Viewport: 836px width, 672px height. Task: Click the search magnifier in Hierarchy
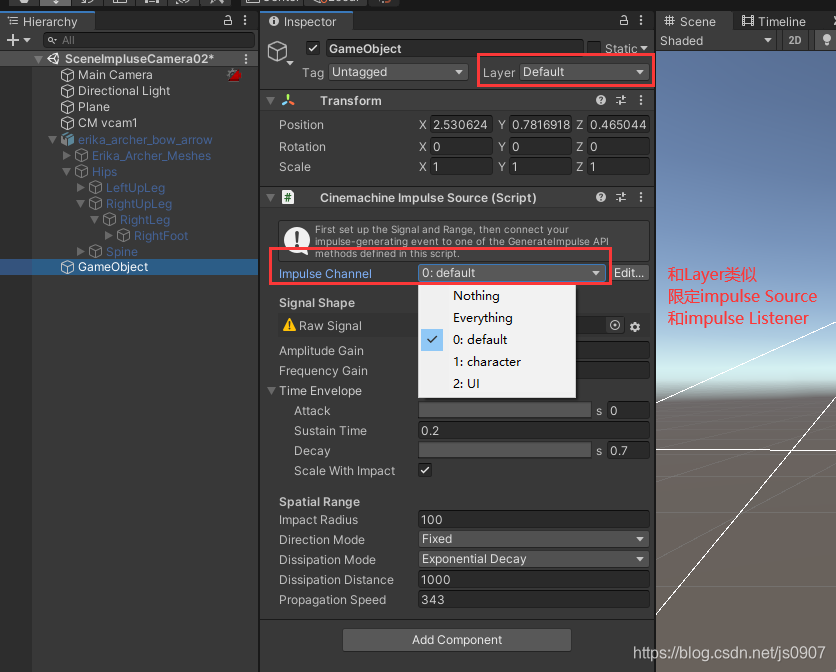coord(52,40)
